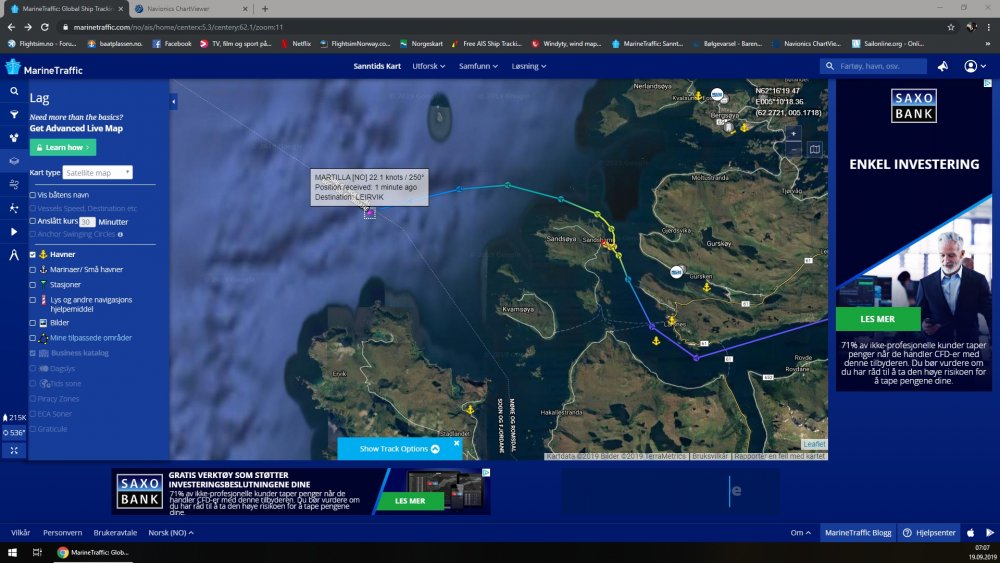Enable Lys og andre navigasjons hjelpemiddel checkbox
The height and width of the screenshot is (563, 1000).
pyautogui.click(x=33, y=300)
